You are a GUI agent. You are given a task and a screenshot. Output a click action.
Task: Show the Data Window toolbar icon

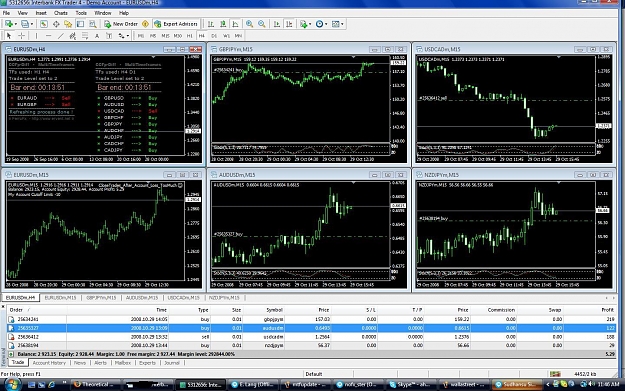56,24
